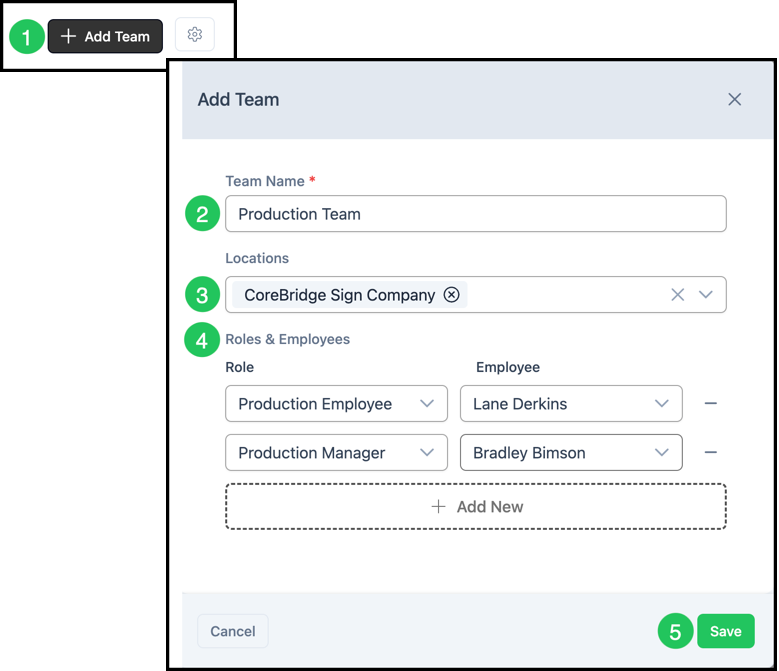Click the Team Name label
The height and width of the screenshot is (671, 779).
click(265, 181)
